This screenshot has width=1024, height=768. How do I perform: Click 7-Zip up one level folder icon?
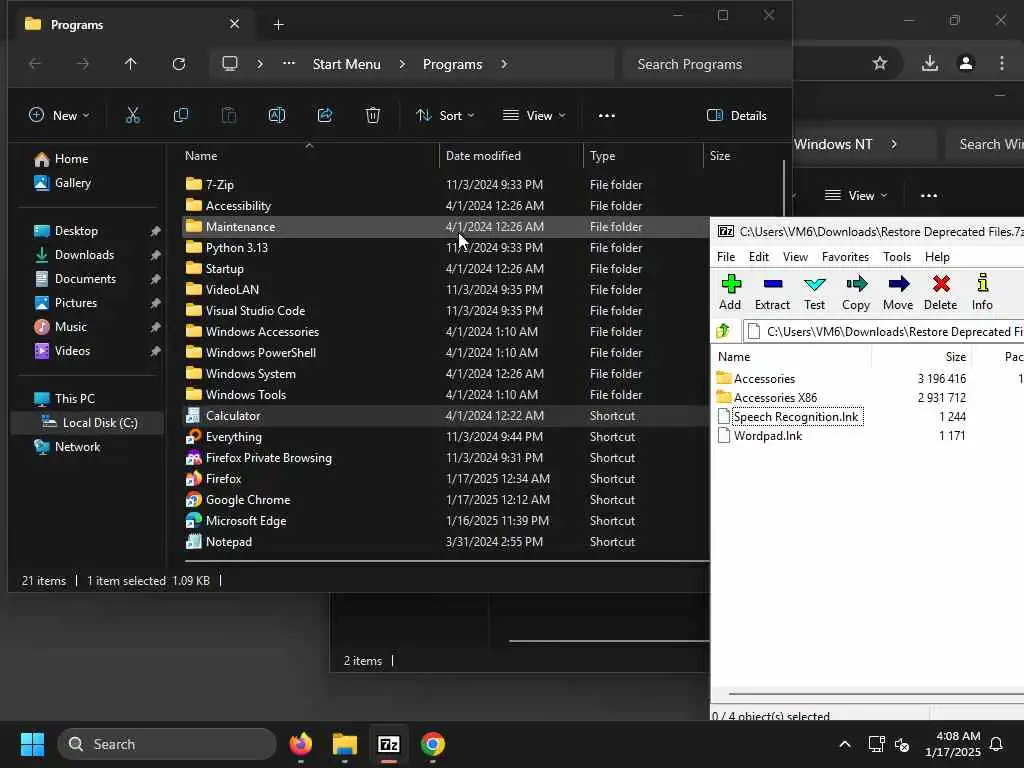pyautogui.click(x=723, y=331)
